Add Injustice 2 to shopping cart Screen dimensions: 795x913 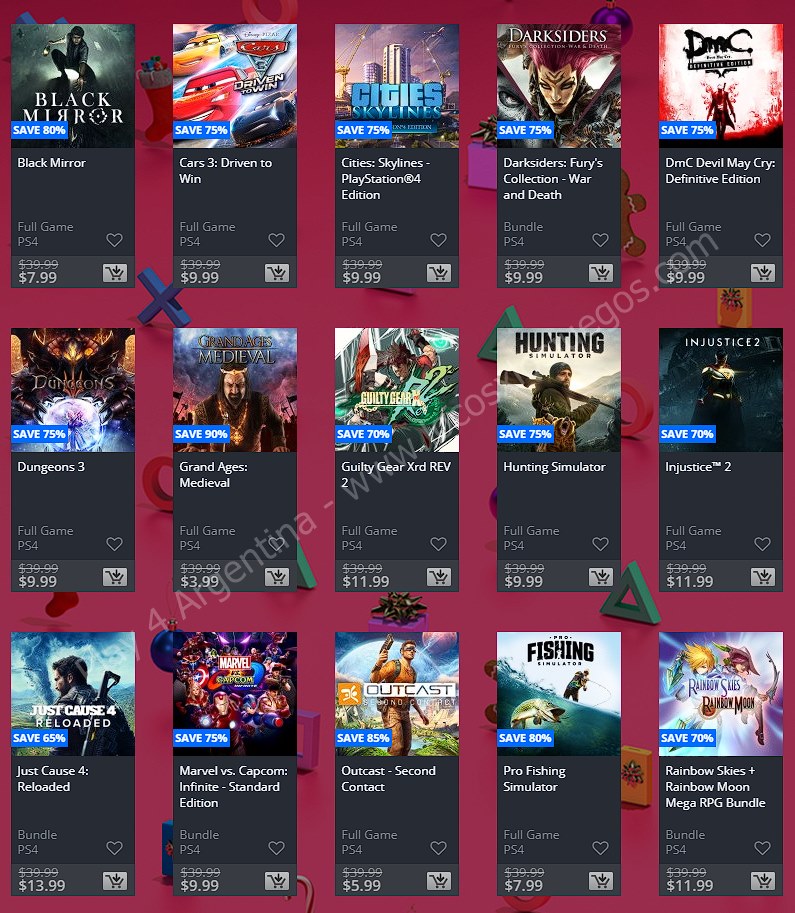[x=762, y=576]
